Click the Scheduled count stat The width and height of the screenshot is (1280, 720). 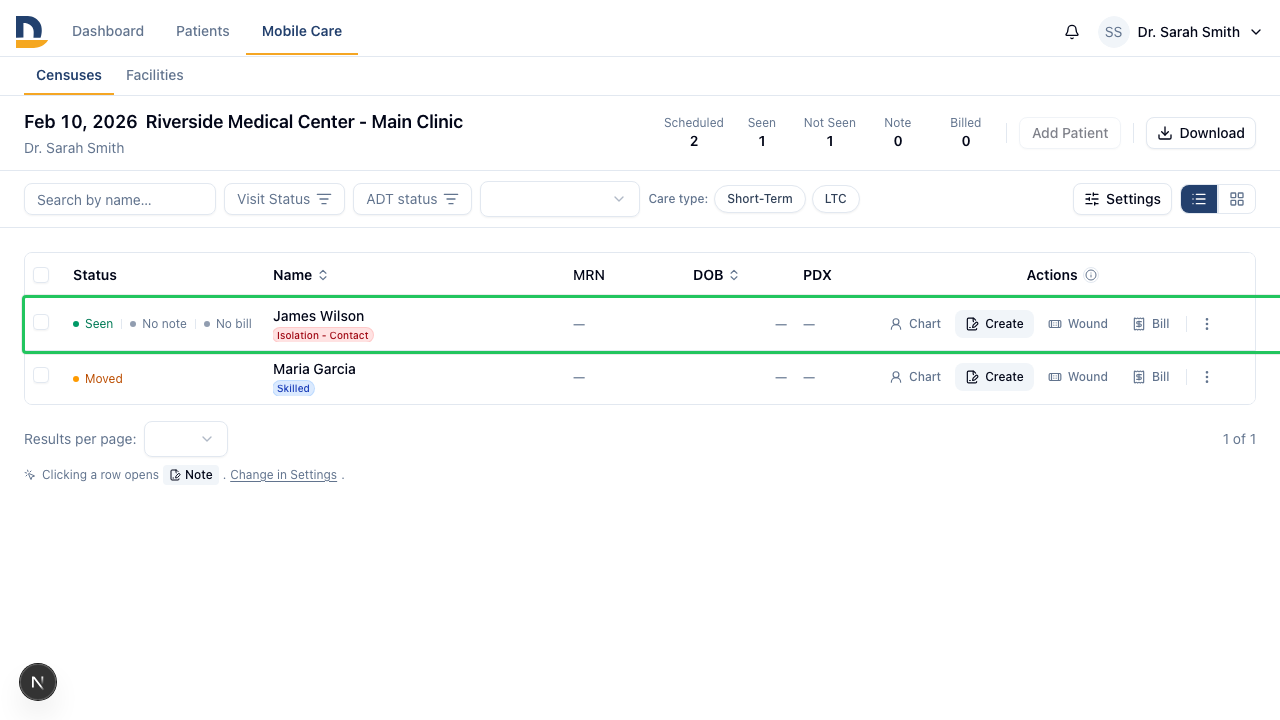click(694, 132)
